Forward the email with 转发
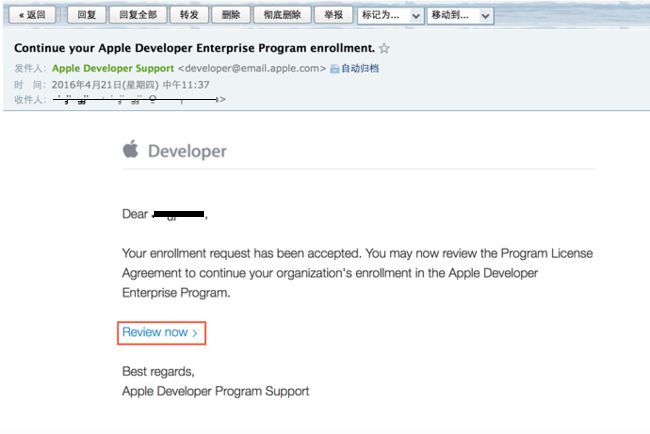Screen dimensions: 650x434 pos(189,15)
